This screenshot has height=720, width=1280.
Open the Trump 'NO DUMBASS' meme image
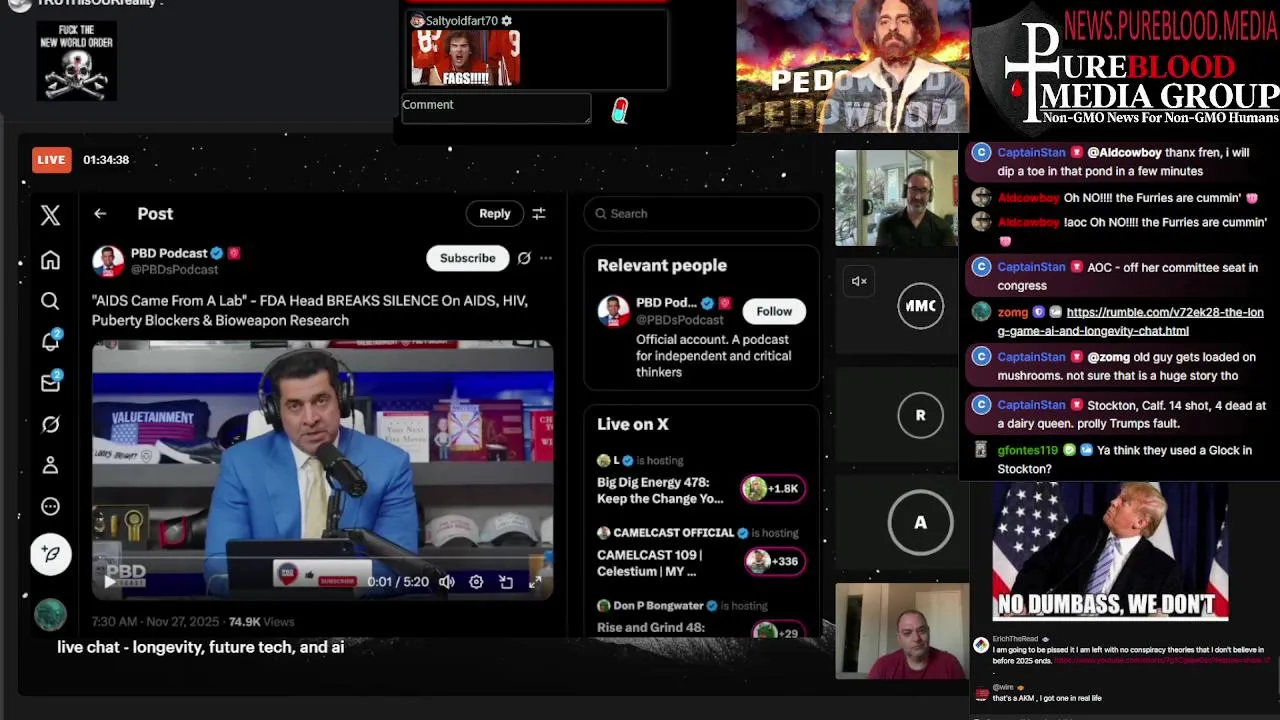1110,551
